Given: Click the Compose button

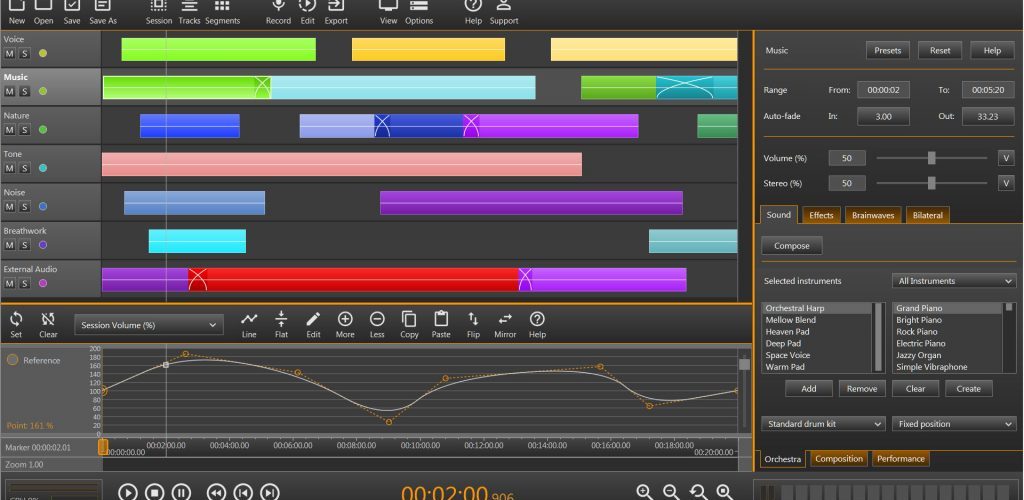Looking at the screenshot, I should 792,246.
